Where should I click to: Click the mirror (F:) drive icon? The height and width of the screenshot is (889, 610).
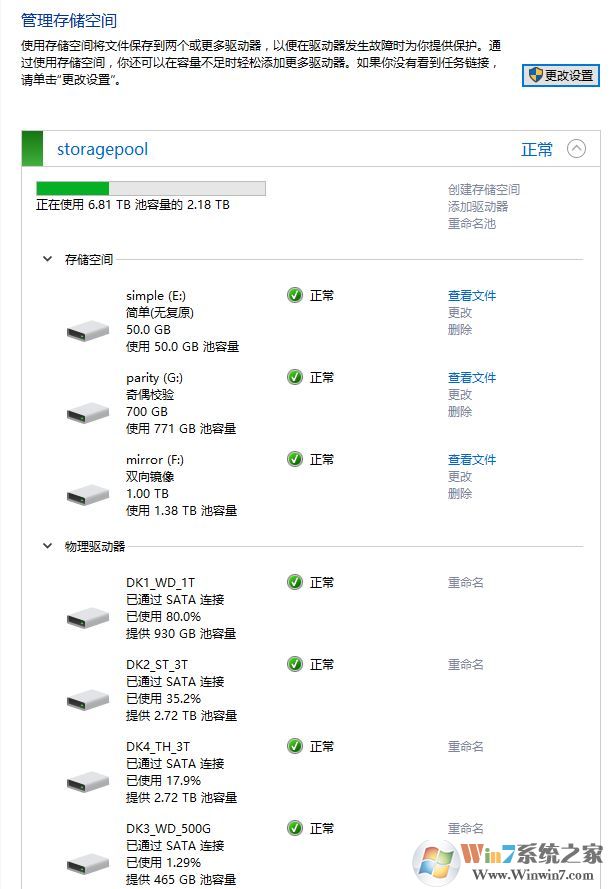(86, 494)
